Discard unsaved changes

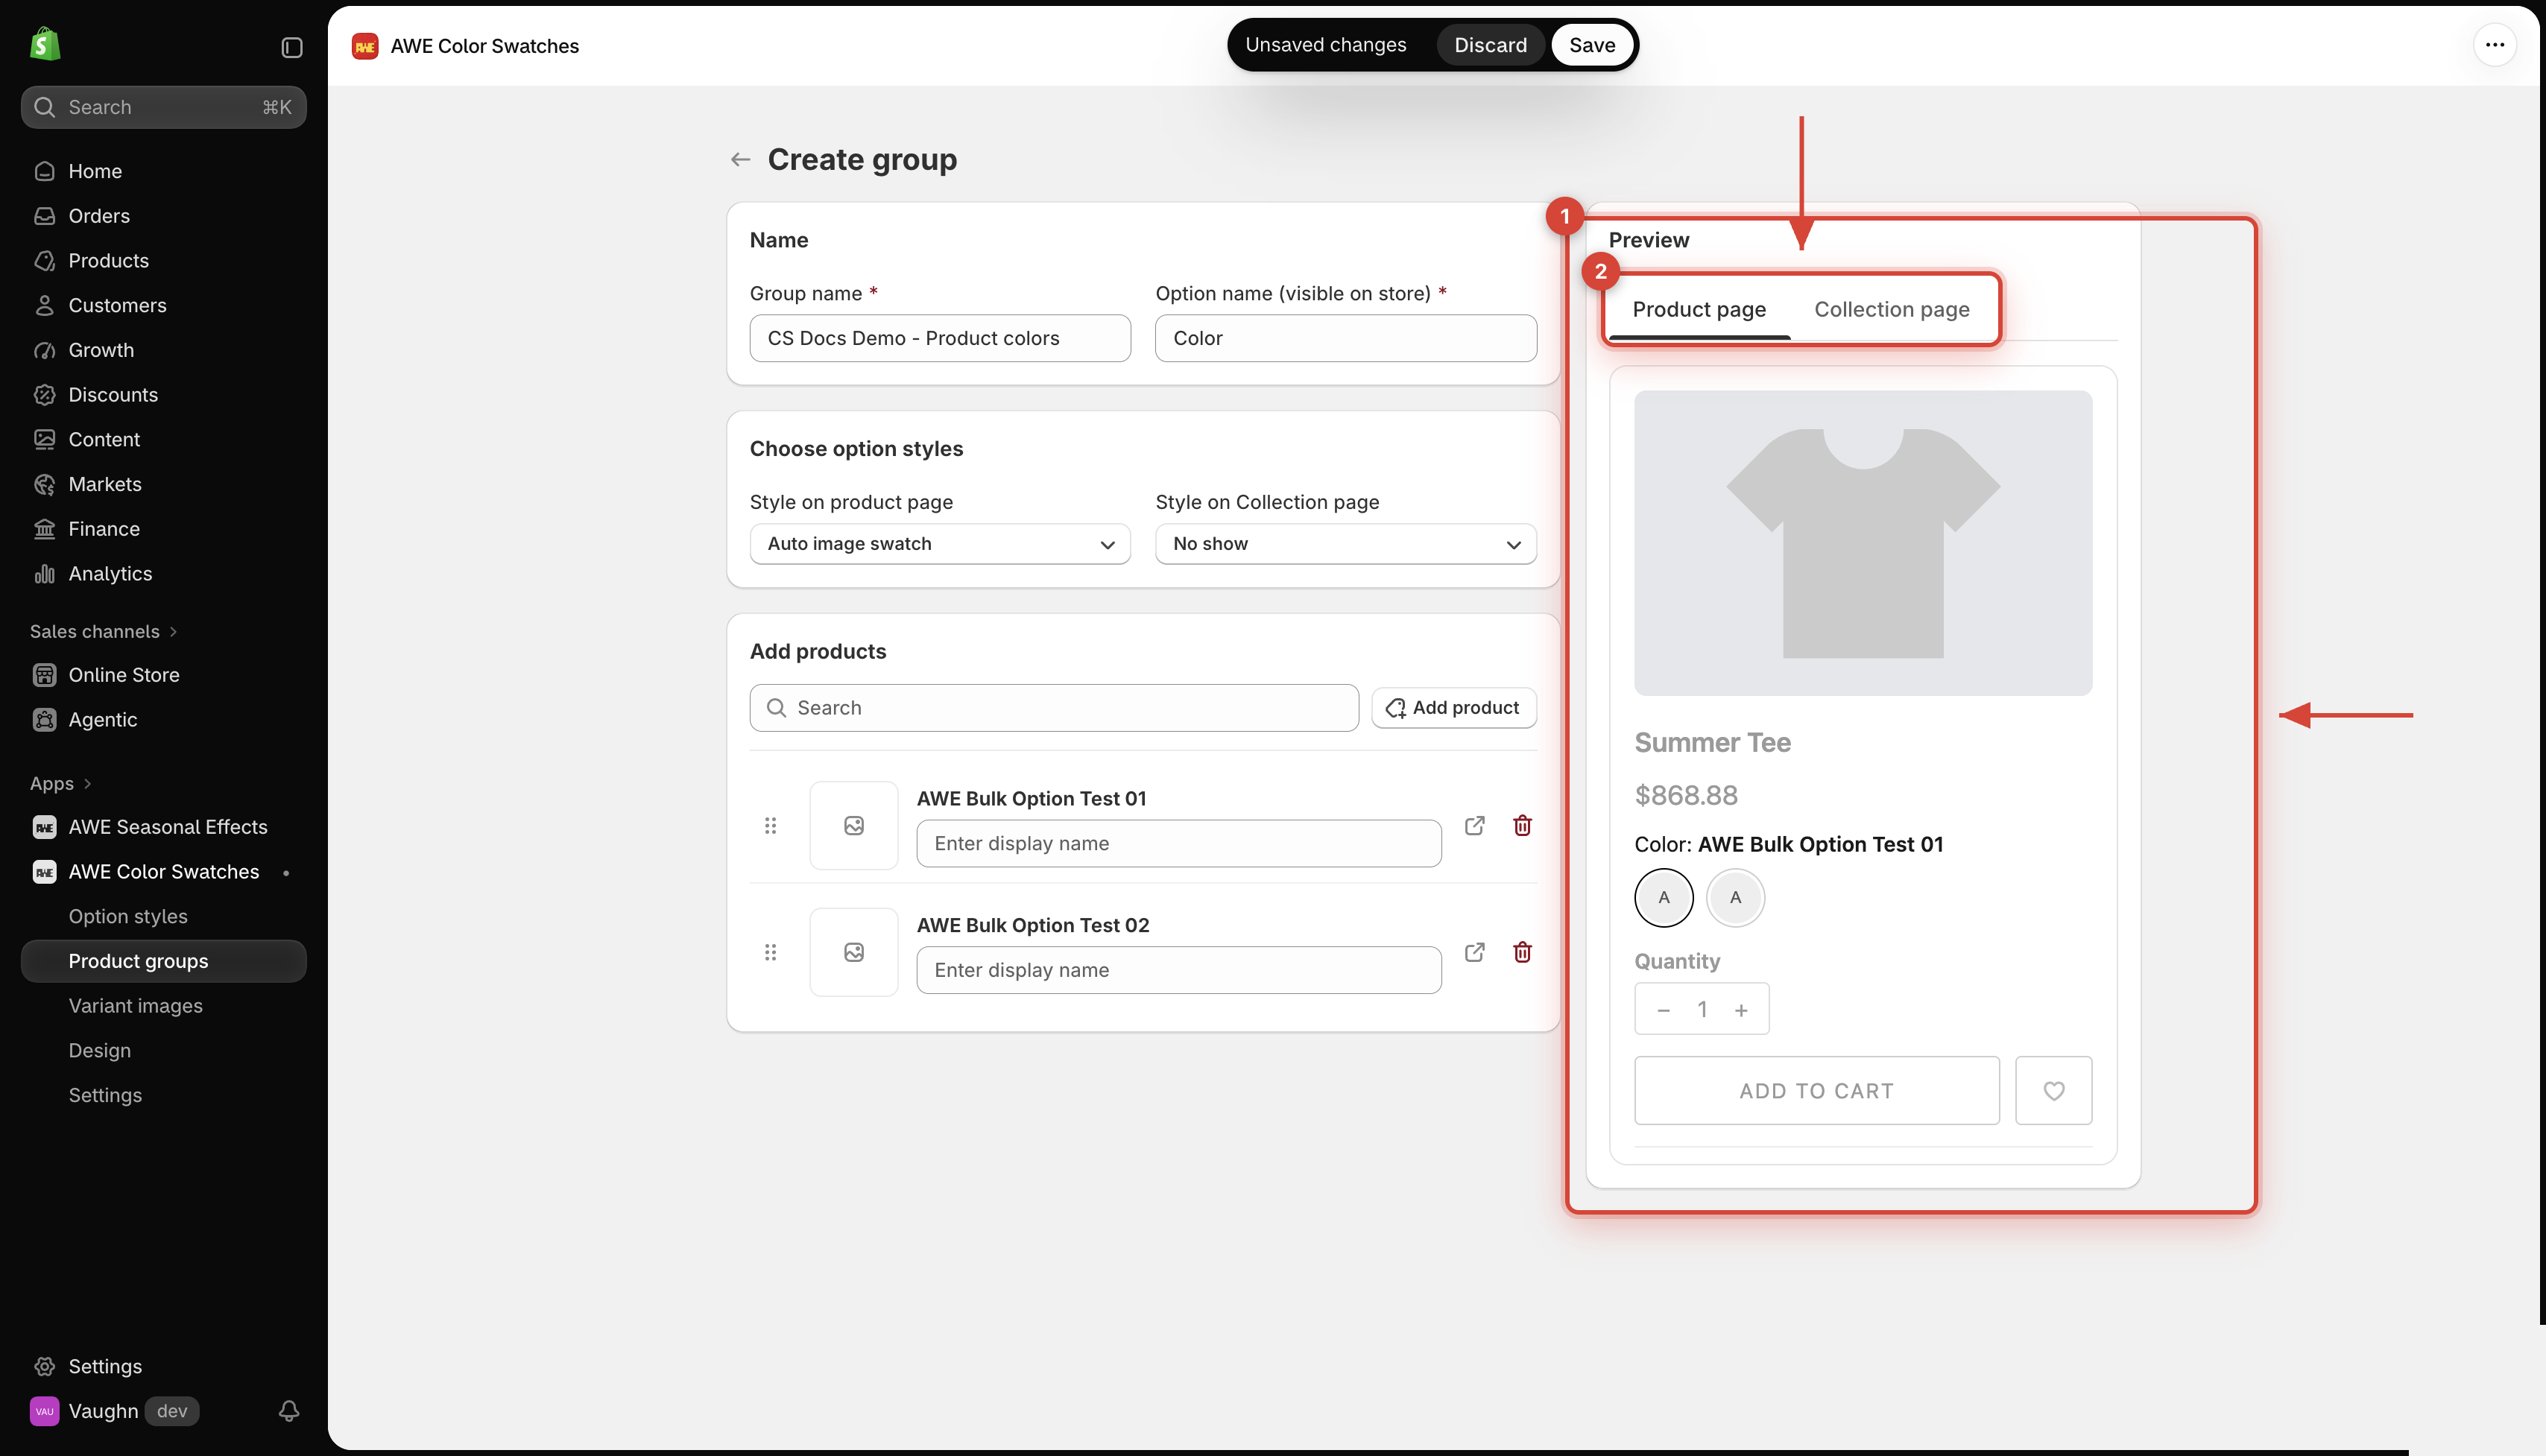1490,45
